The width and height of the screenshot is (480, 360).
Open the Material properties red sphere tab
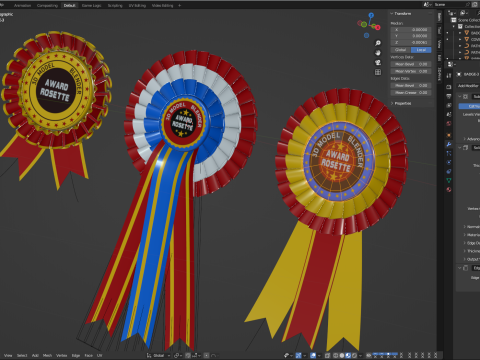449,189
